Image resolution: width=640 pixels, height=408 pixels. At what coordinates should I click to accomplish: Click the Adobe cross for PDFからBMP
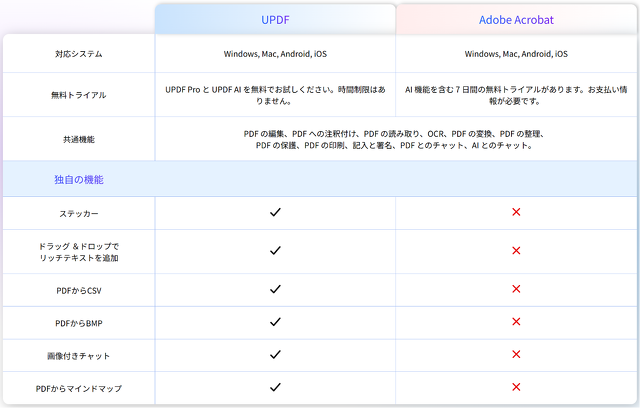(516, 322)
